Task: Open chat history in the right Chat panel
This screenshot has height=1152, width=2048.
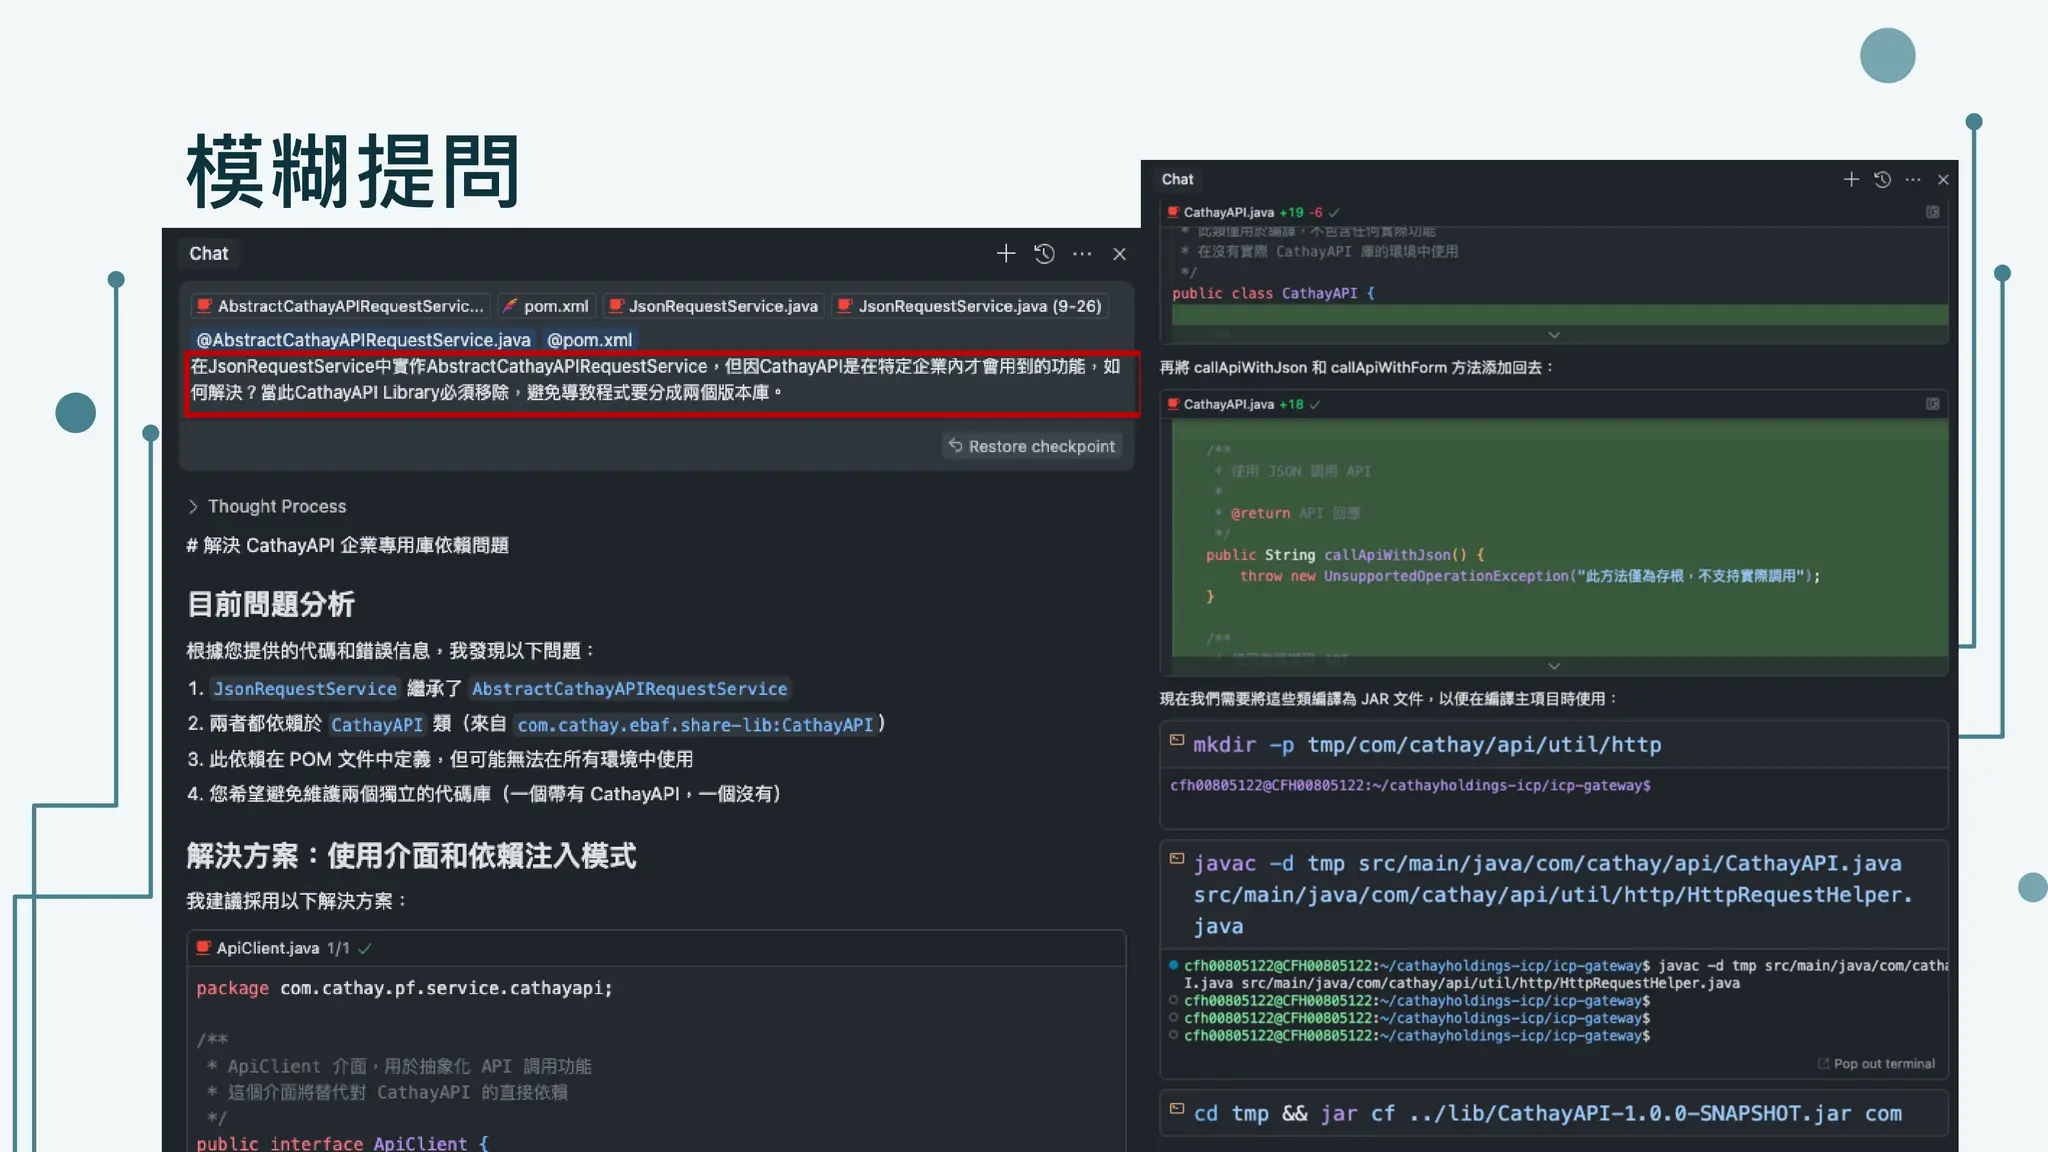Action: [1882, 179]
